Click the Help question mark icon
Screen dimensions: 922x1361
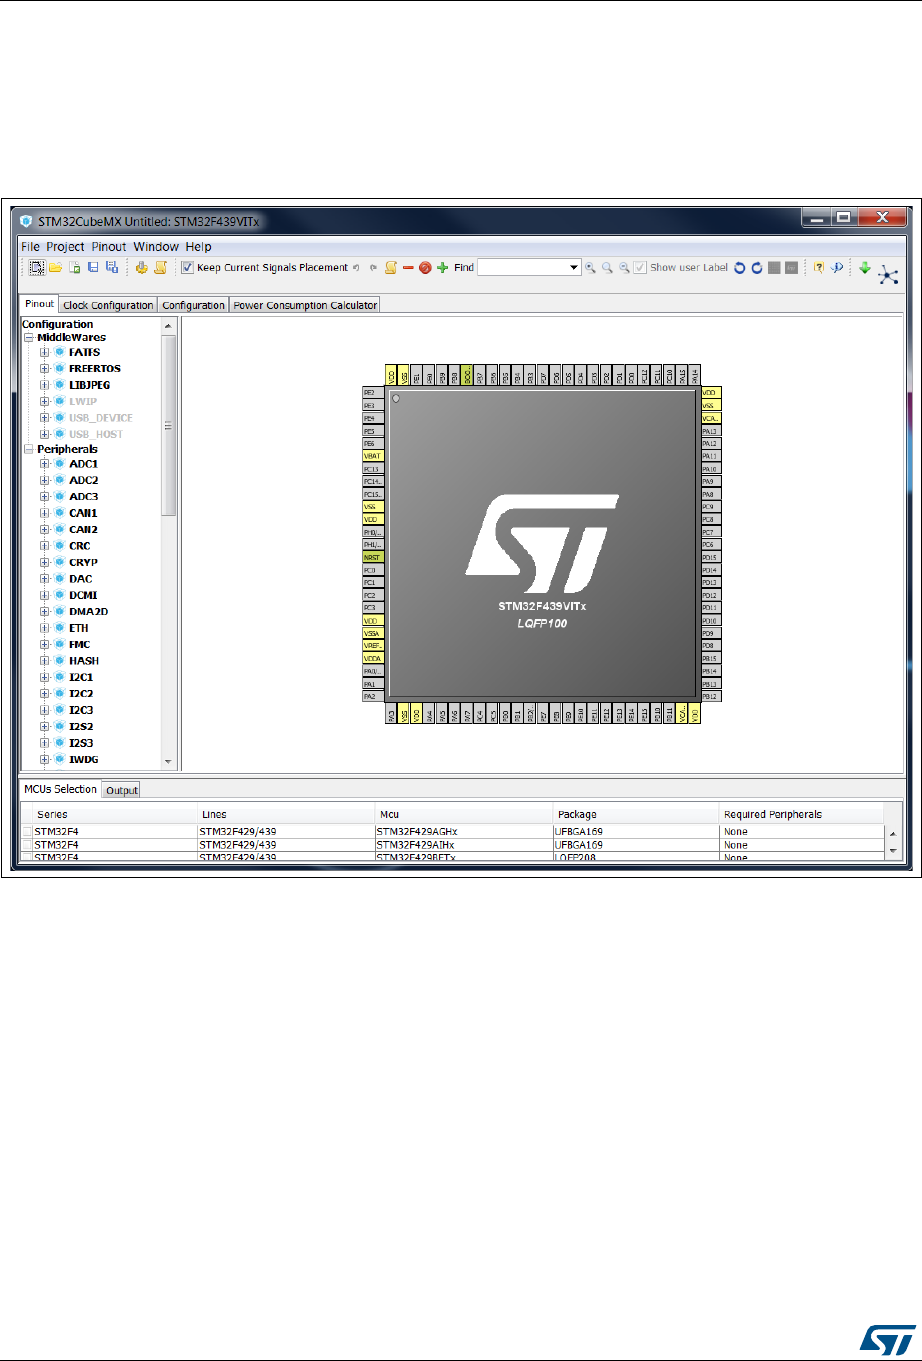pyautogui.click(x=818, y=267)
